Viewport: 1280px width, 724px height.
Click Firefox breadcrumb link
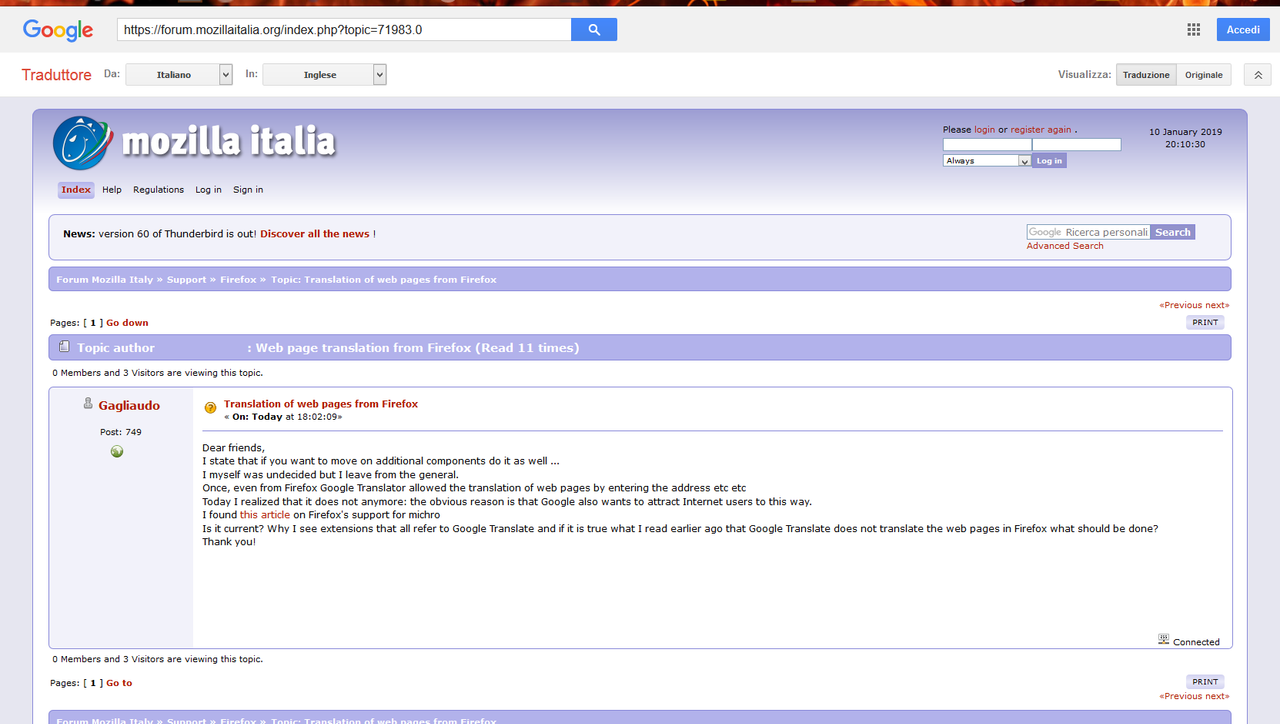coord(239,280)
